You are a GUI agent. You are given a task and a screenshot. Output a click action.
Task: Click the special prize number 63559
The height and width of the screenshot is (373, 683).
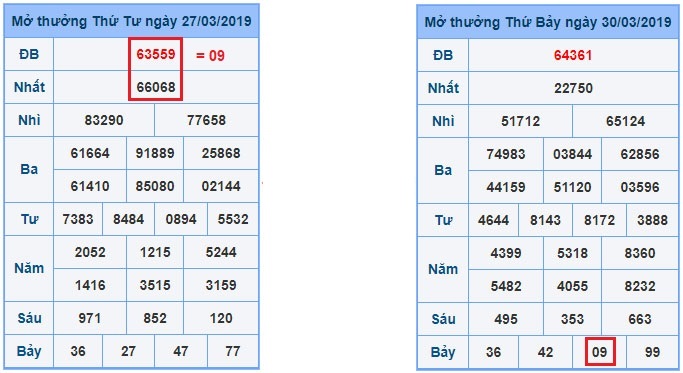click(x=156, y=54)
